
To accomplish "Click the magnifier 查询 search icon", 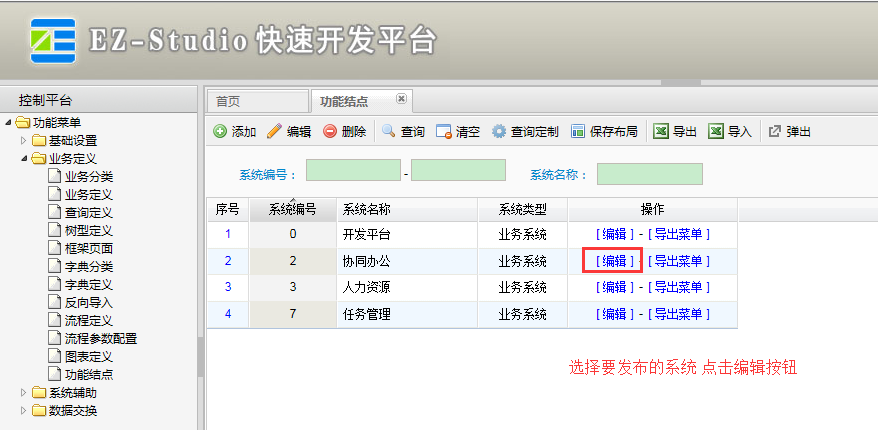I will coord(389,132).
